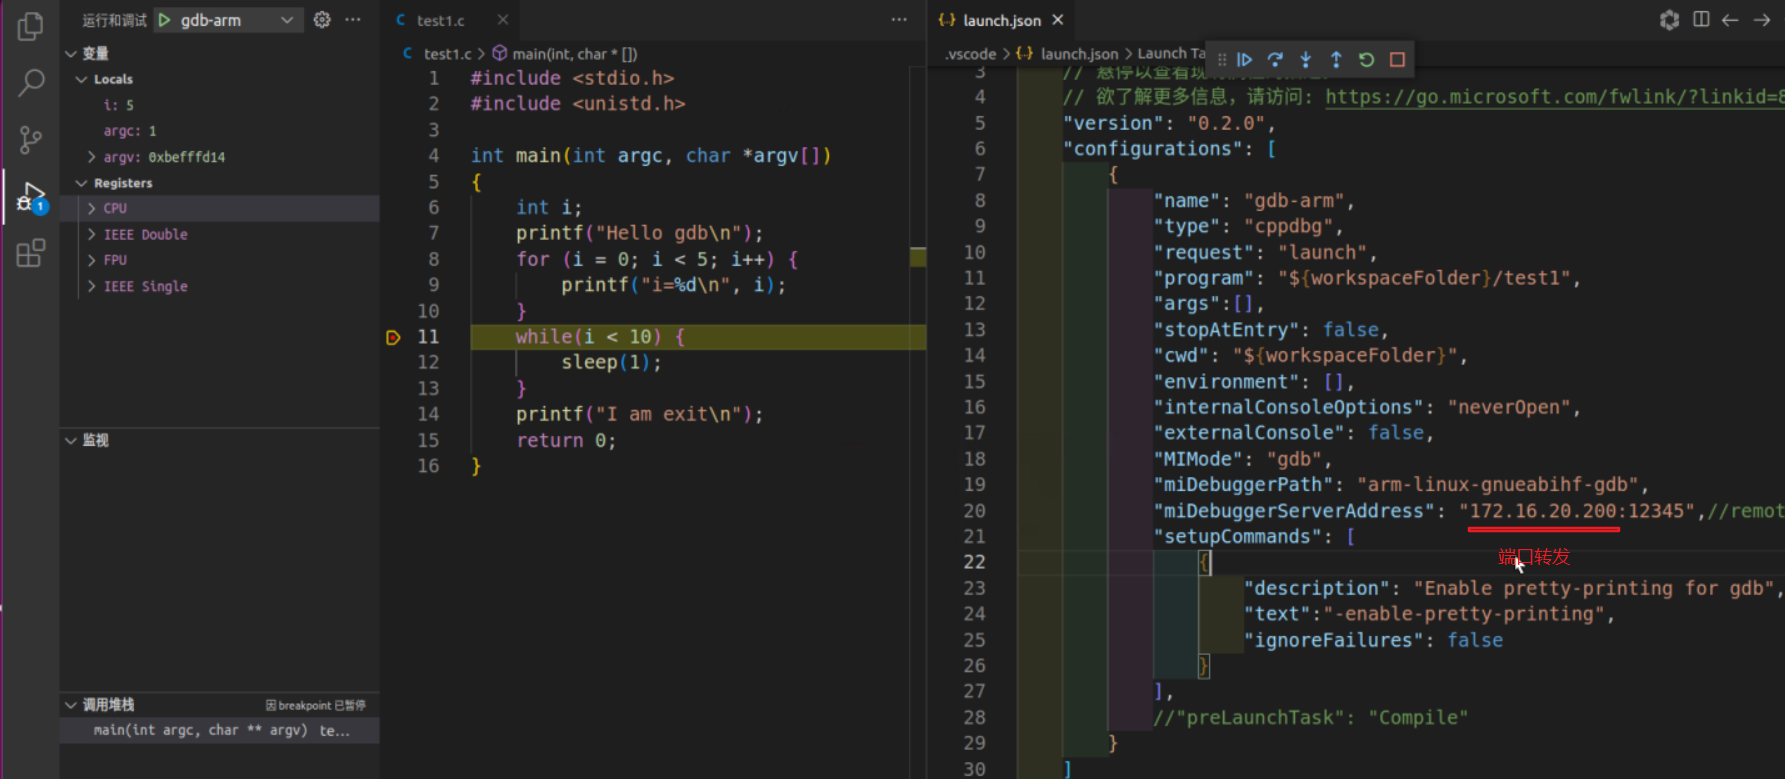Click the //"preLaunchTask": "Compile" comment

click(x=1311, y=718)
